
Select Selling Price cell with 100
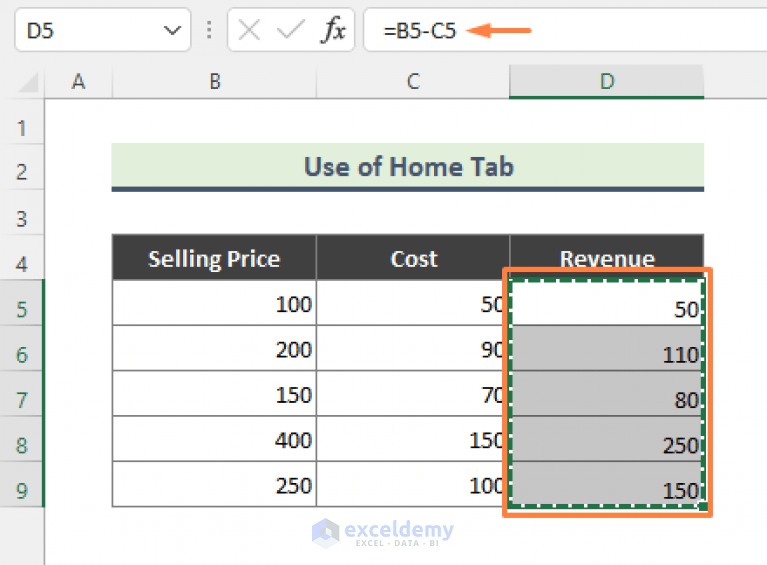(214, 303)
